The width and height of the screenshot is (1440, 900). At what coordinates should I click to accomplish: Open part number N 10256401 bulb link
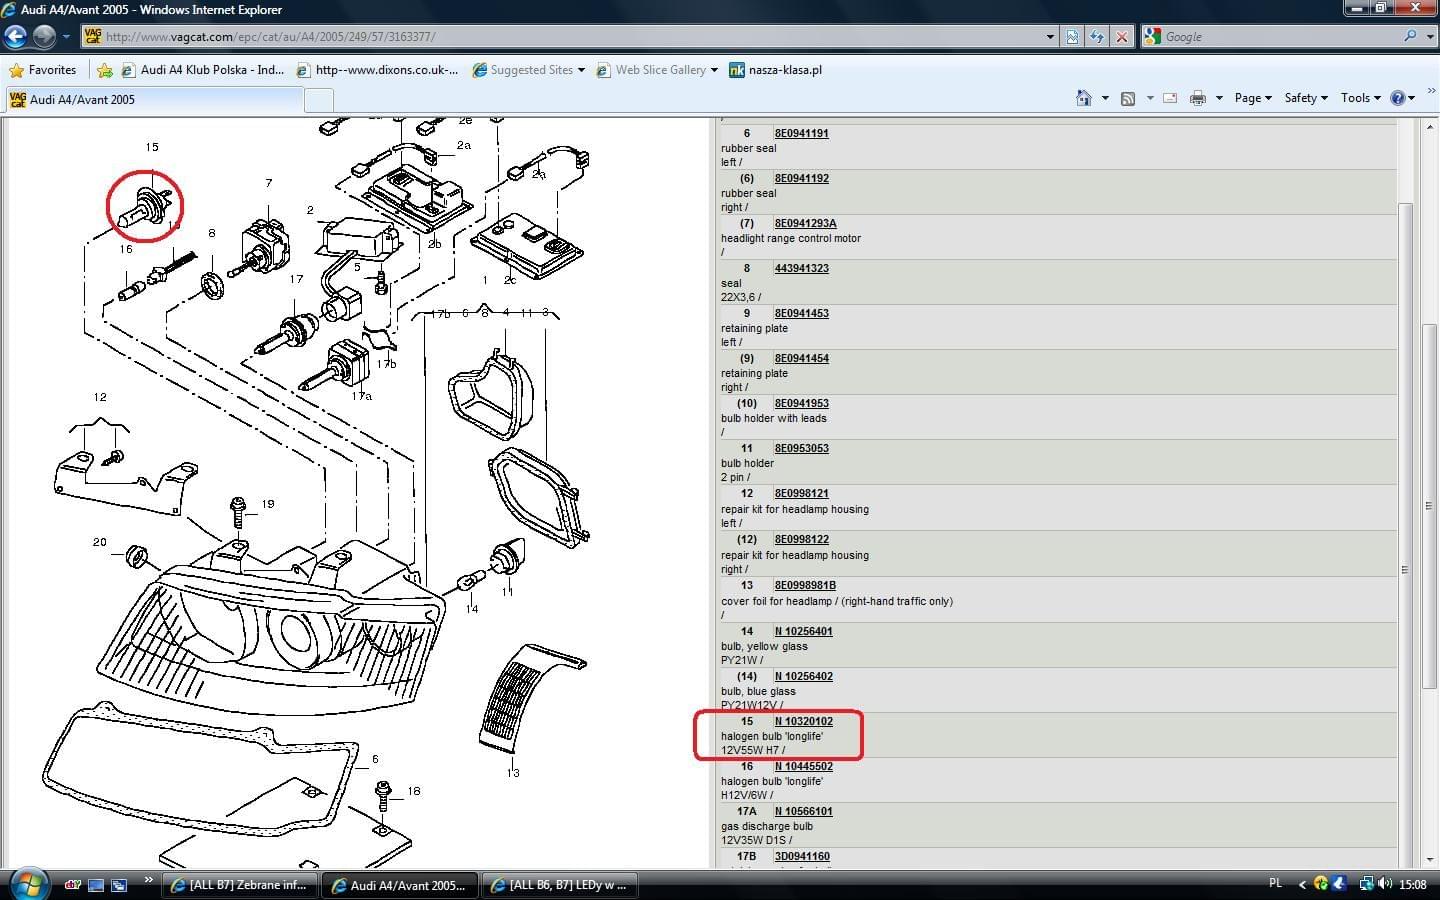click(x=803, y=631)
